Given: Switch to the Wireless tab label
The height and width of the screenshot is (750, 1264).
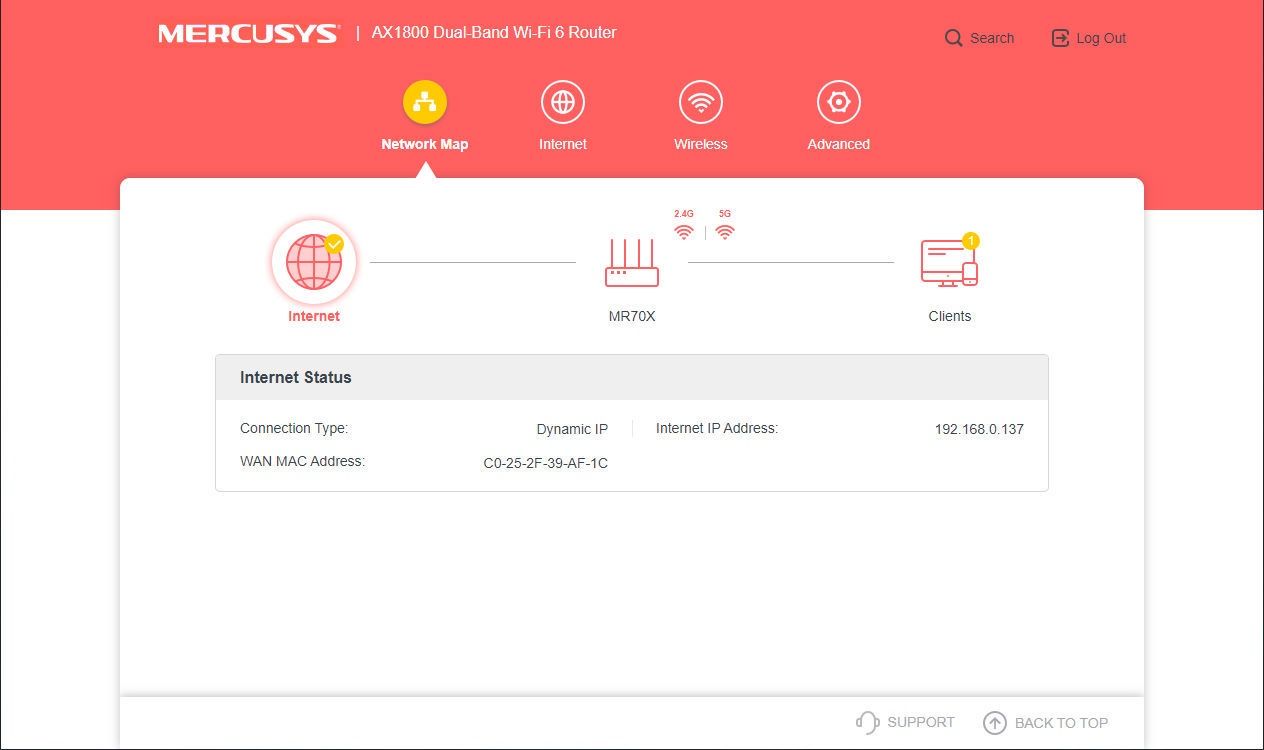Looking at the screenshot, I should pyautogui.click(x=701, y=144).
